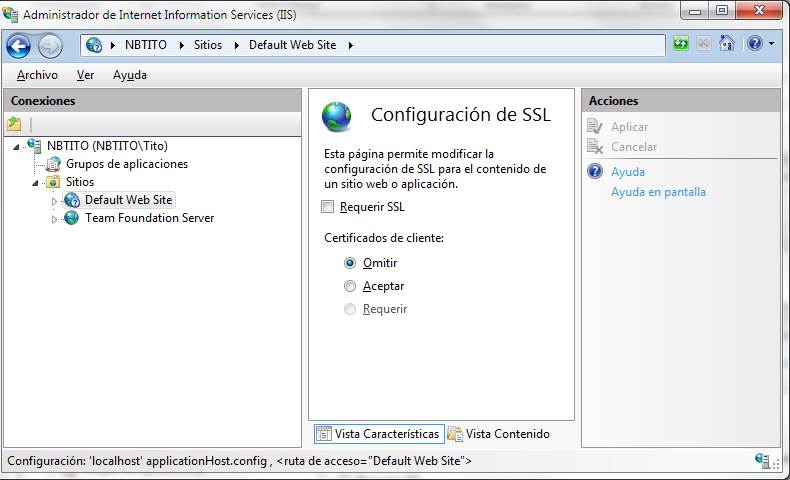Collapse the NBTITO server tree node
Viewport: 790px width, 480px height.
(18, 146)
